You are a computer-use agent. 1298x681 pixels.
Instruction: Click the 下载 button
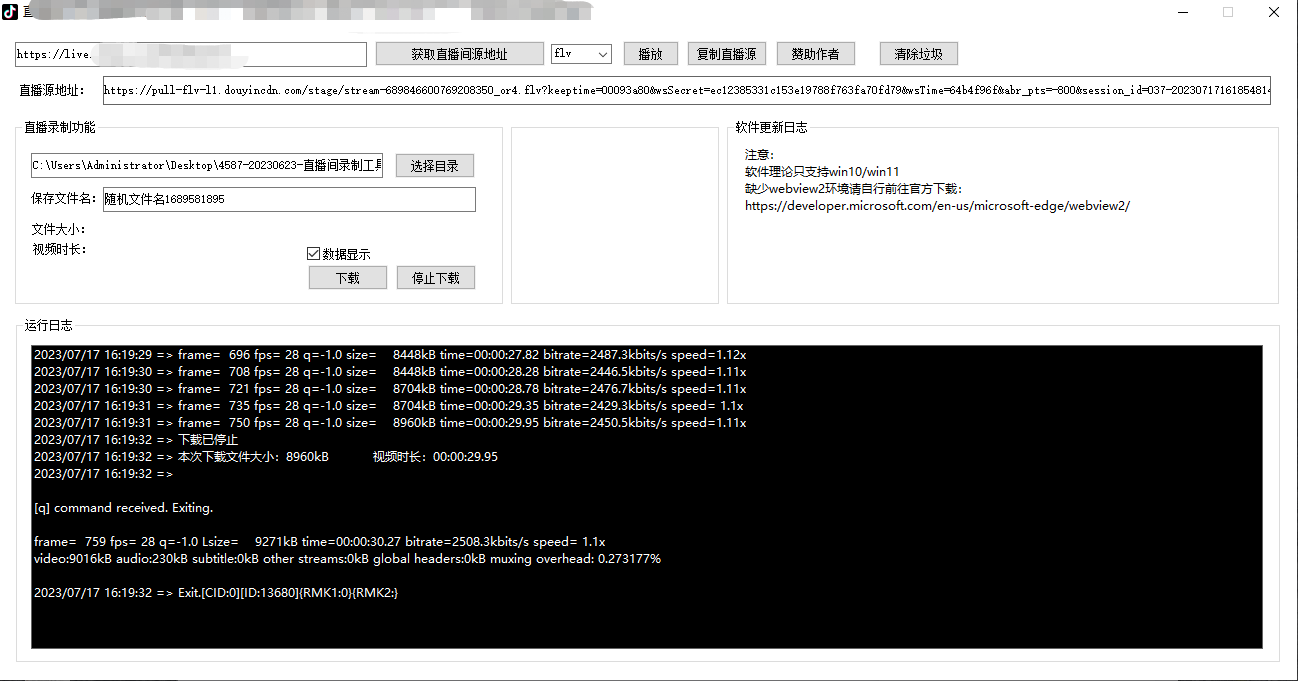pos(347,278)
